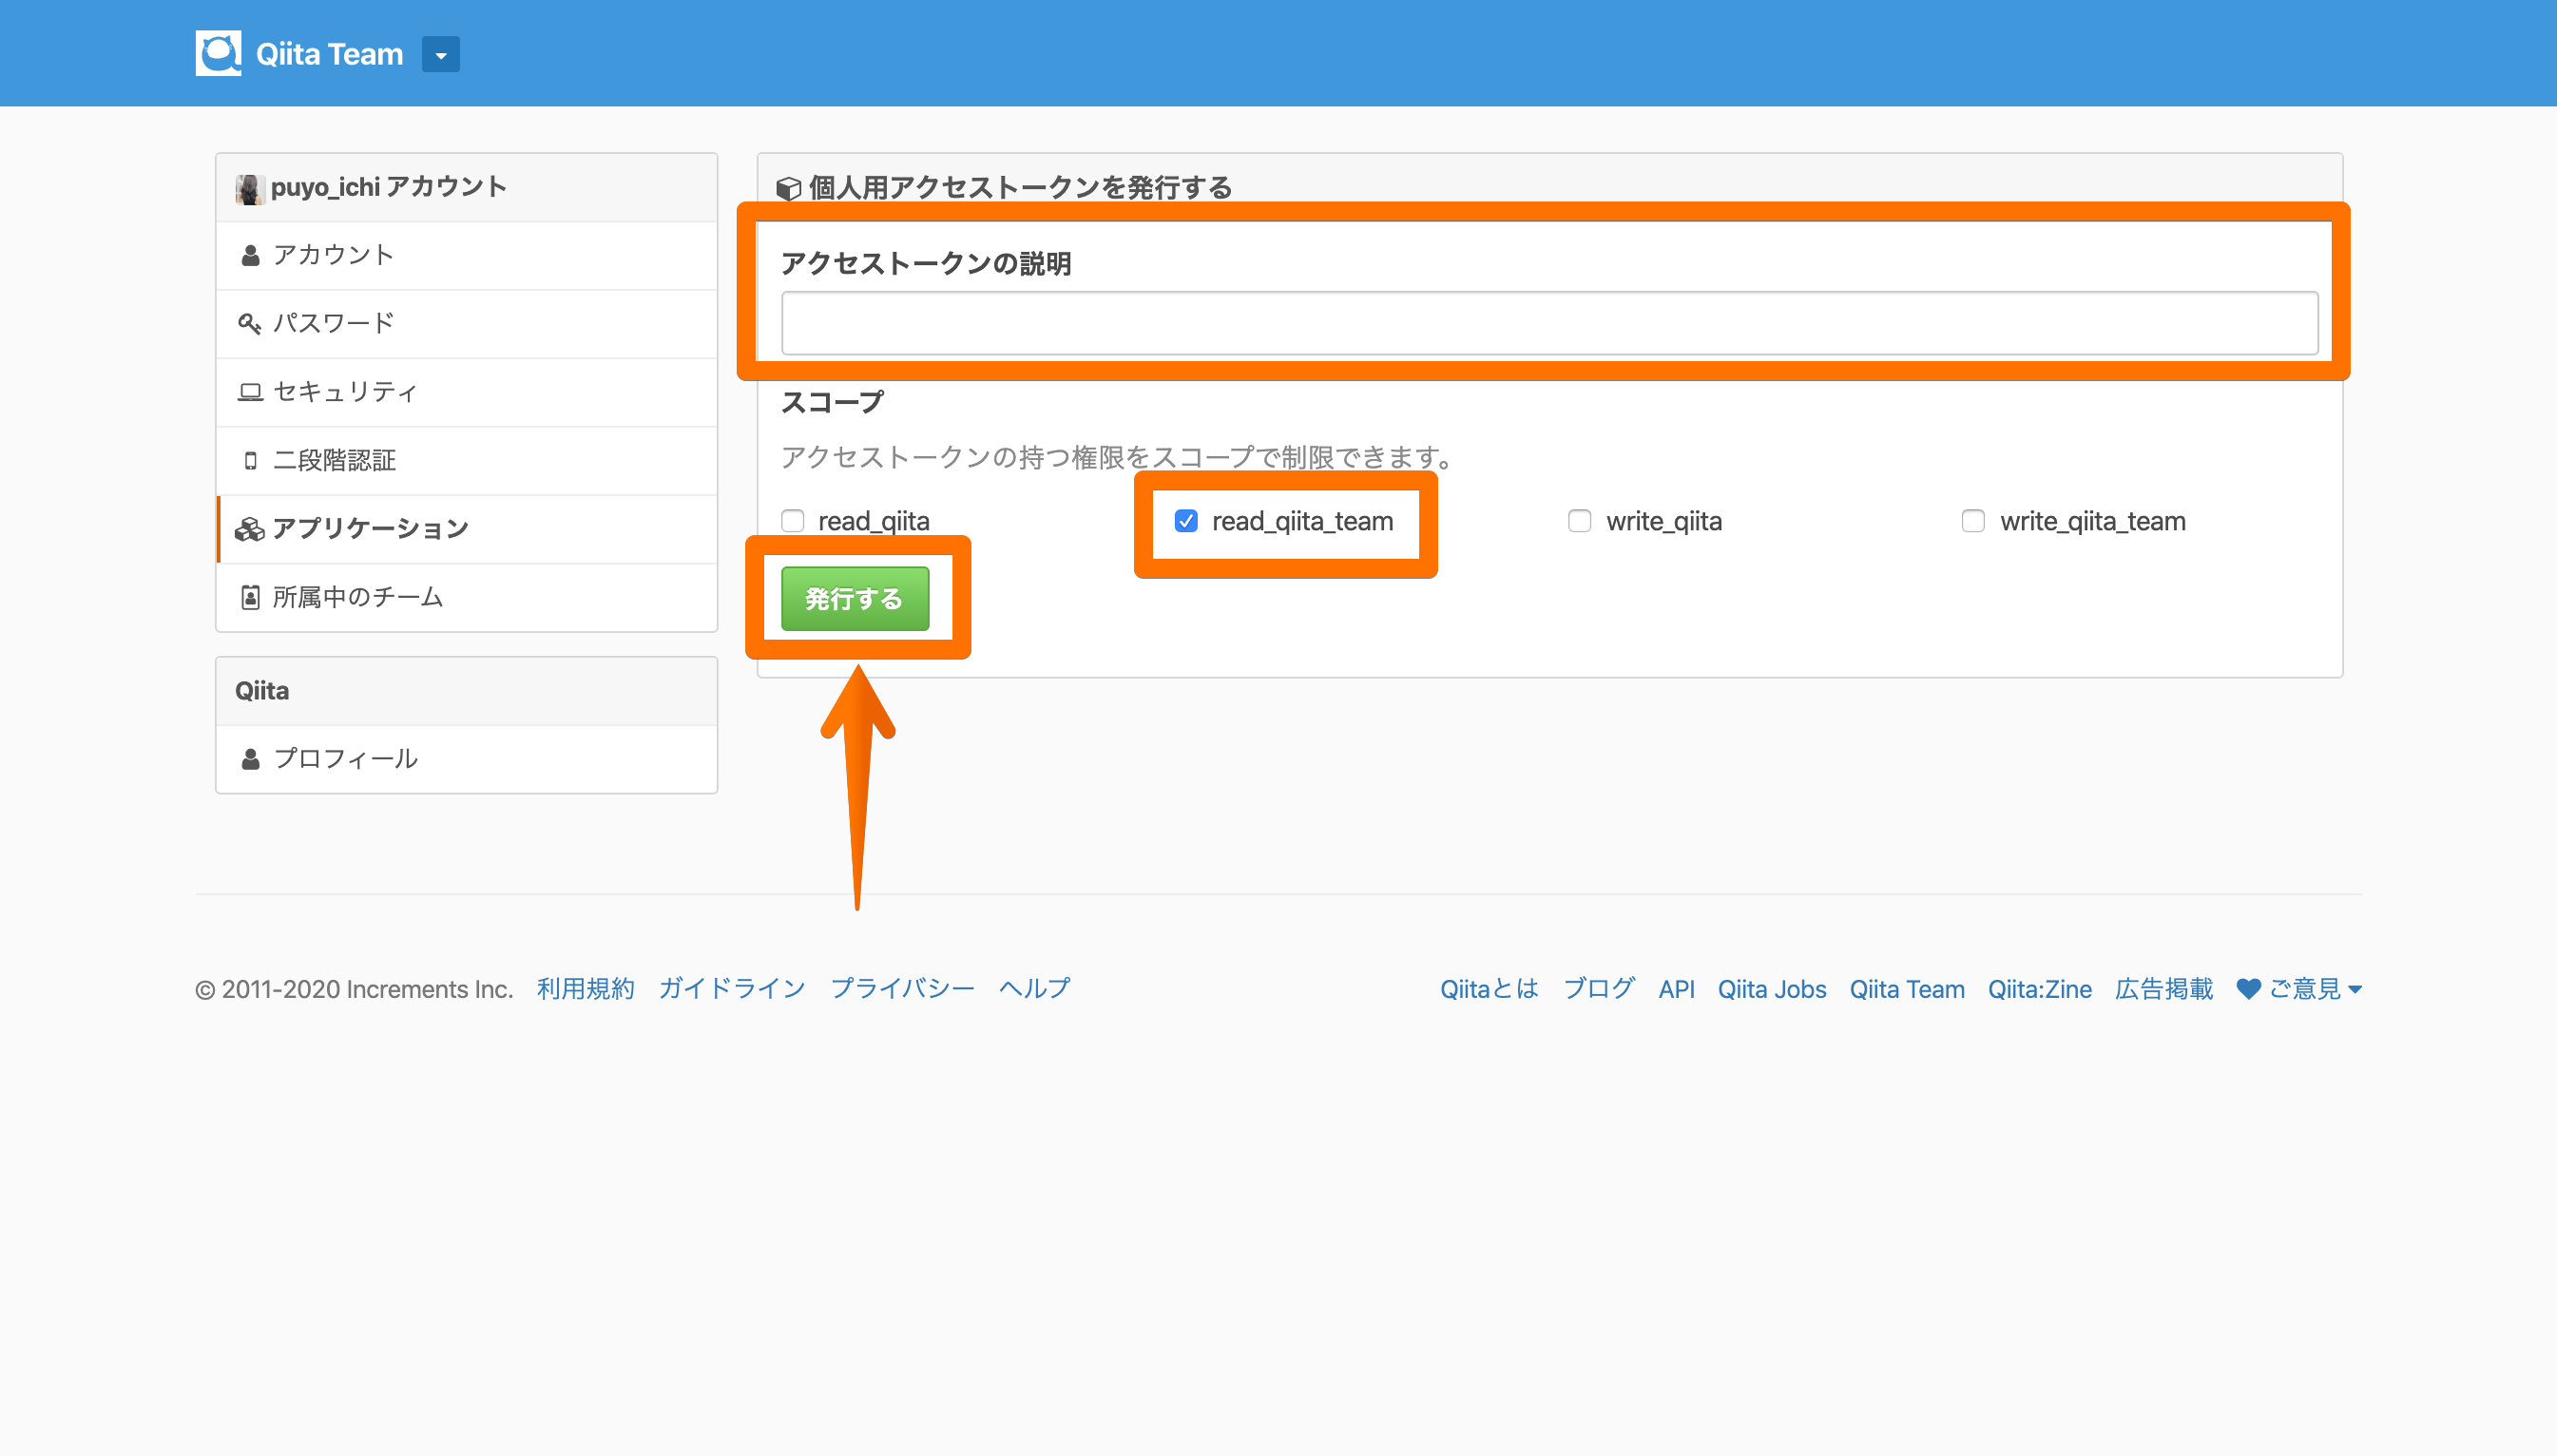
Task: Open アカウント in the settings sidebar
Action: point(333,255)
